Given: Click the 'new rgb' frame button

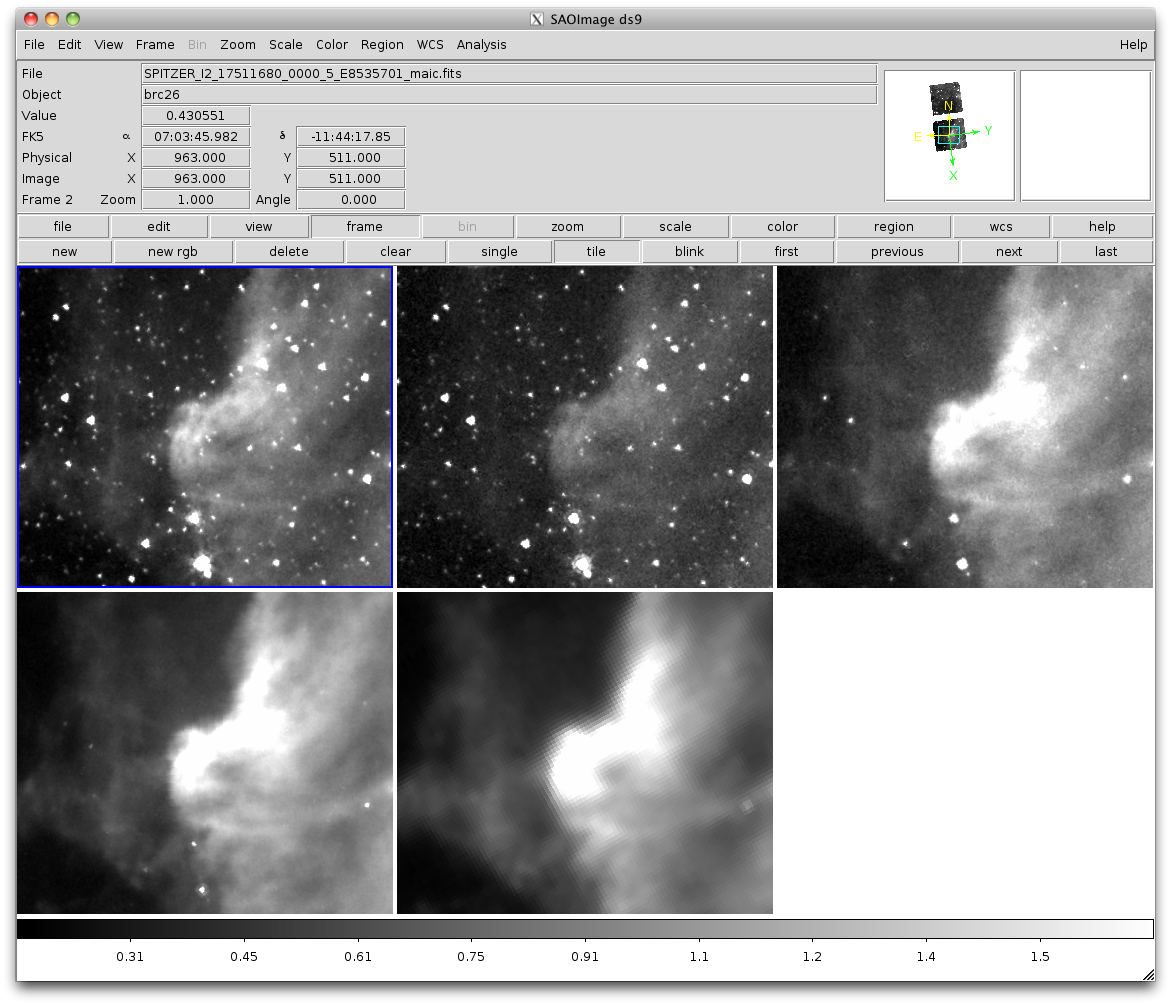Looking at the screenshot, I should (173, 252).
